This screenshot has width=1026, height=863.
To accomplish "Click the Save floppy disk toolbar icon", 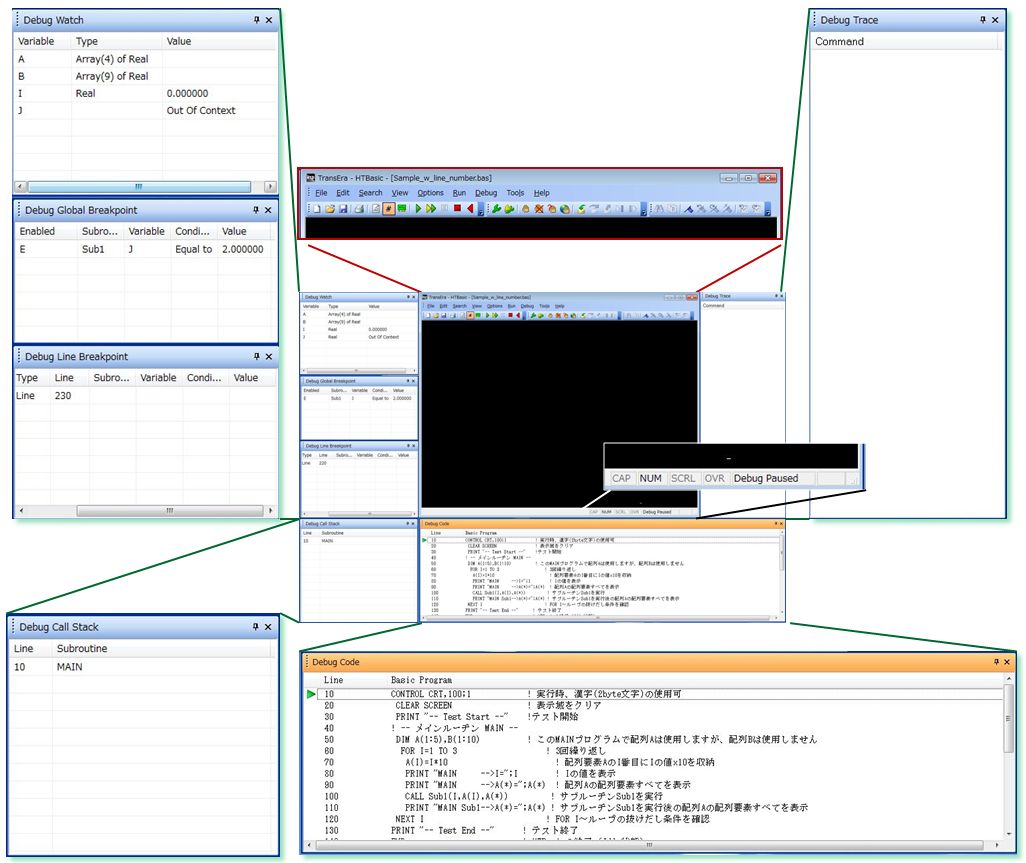I will pyautogui.click(x=343, y=209).
